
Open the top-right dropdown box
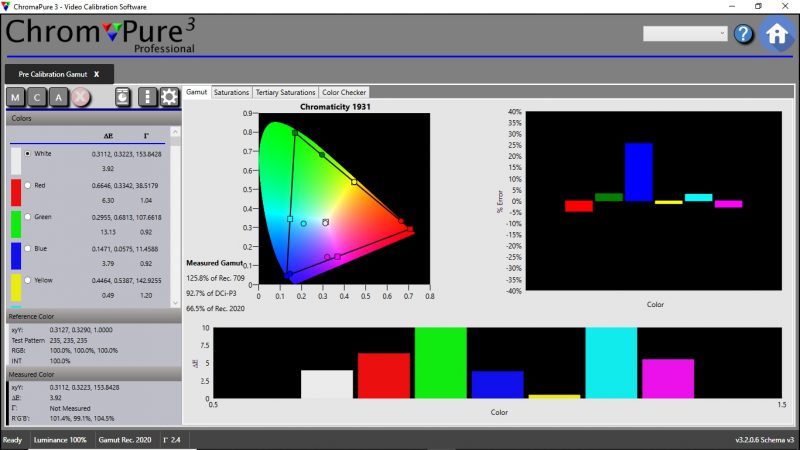685,34
